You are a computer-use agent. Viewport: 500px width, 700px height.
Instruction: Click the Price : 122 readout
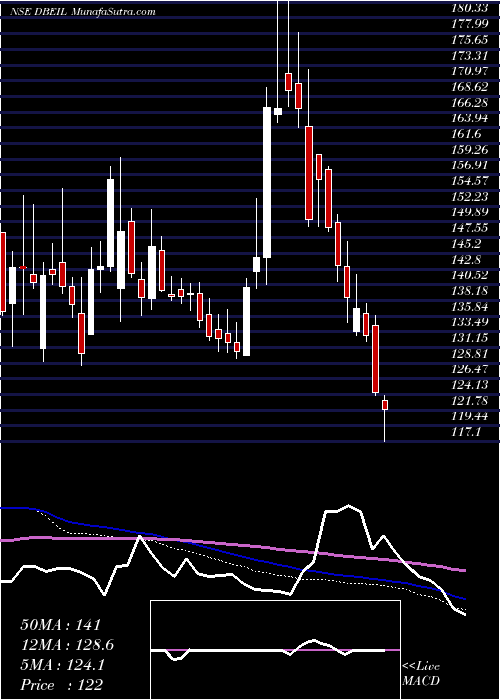[x=61, y=685]
